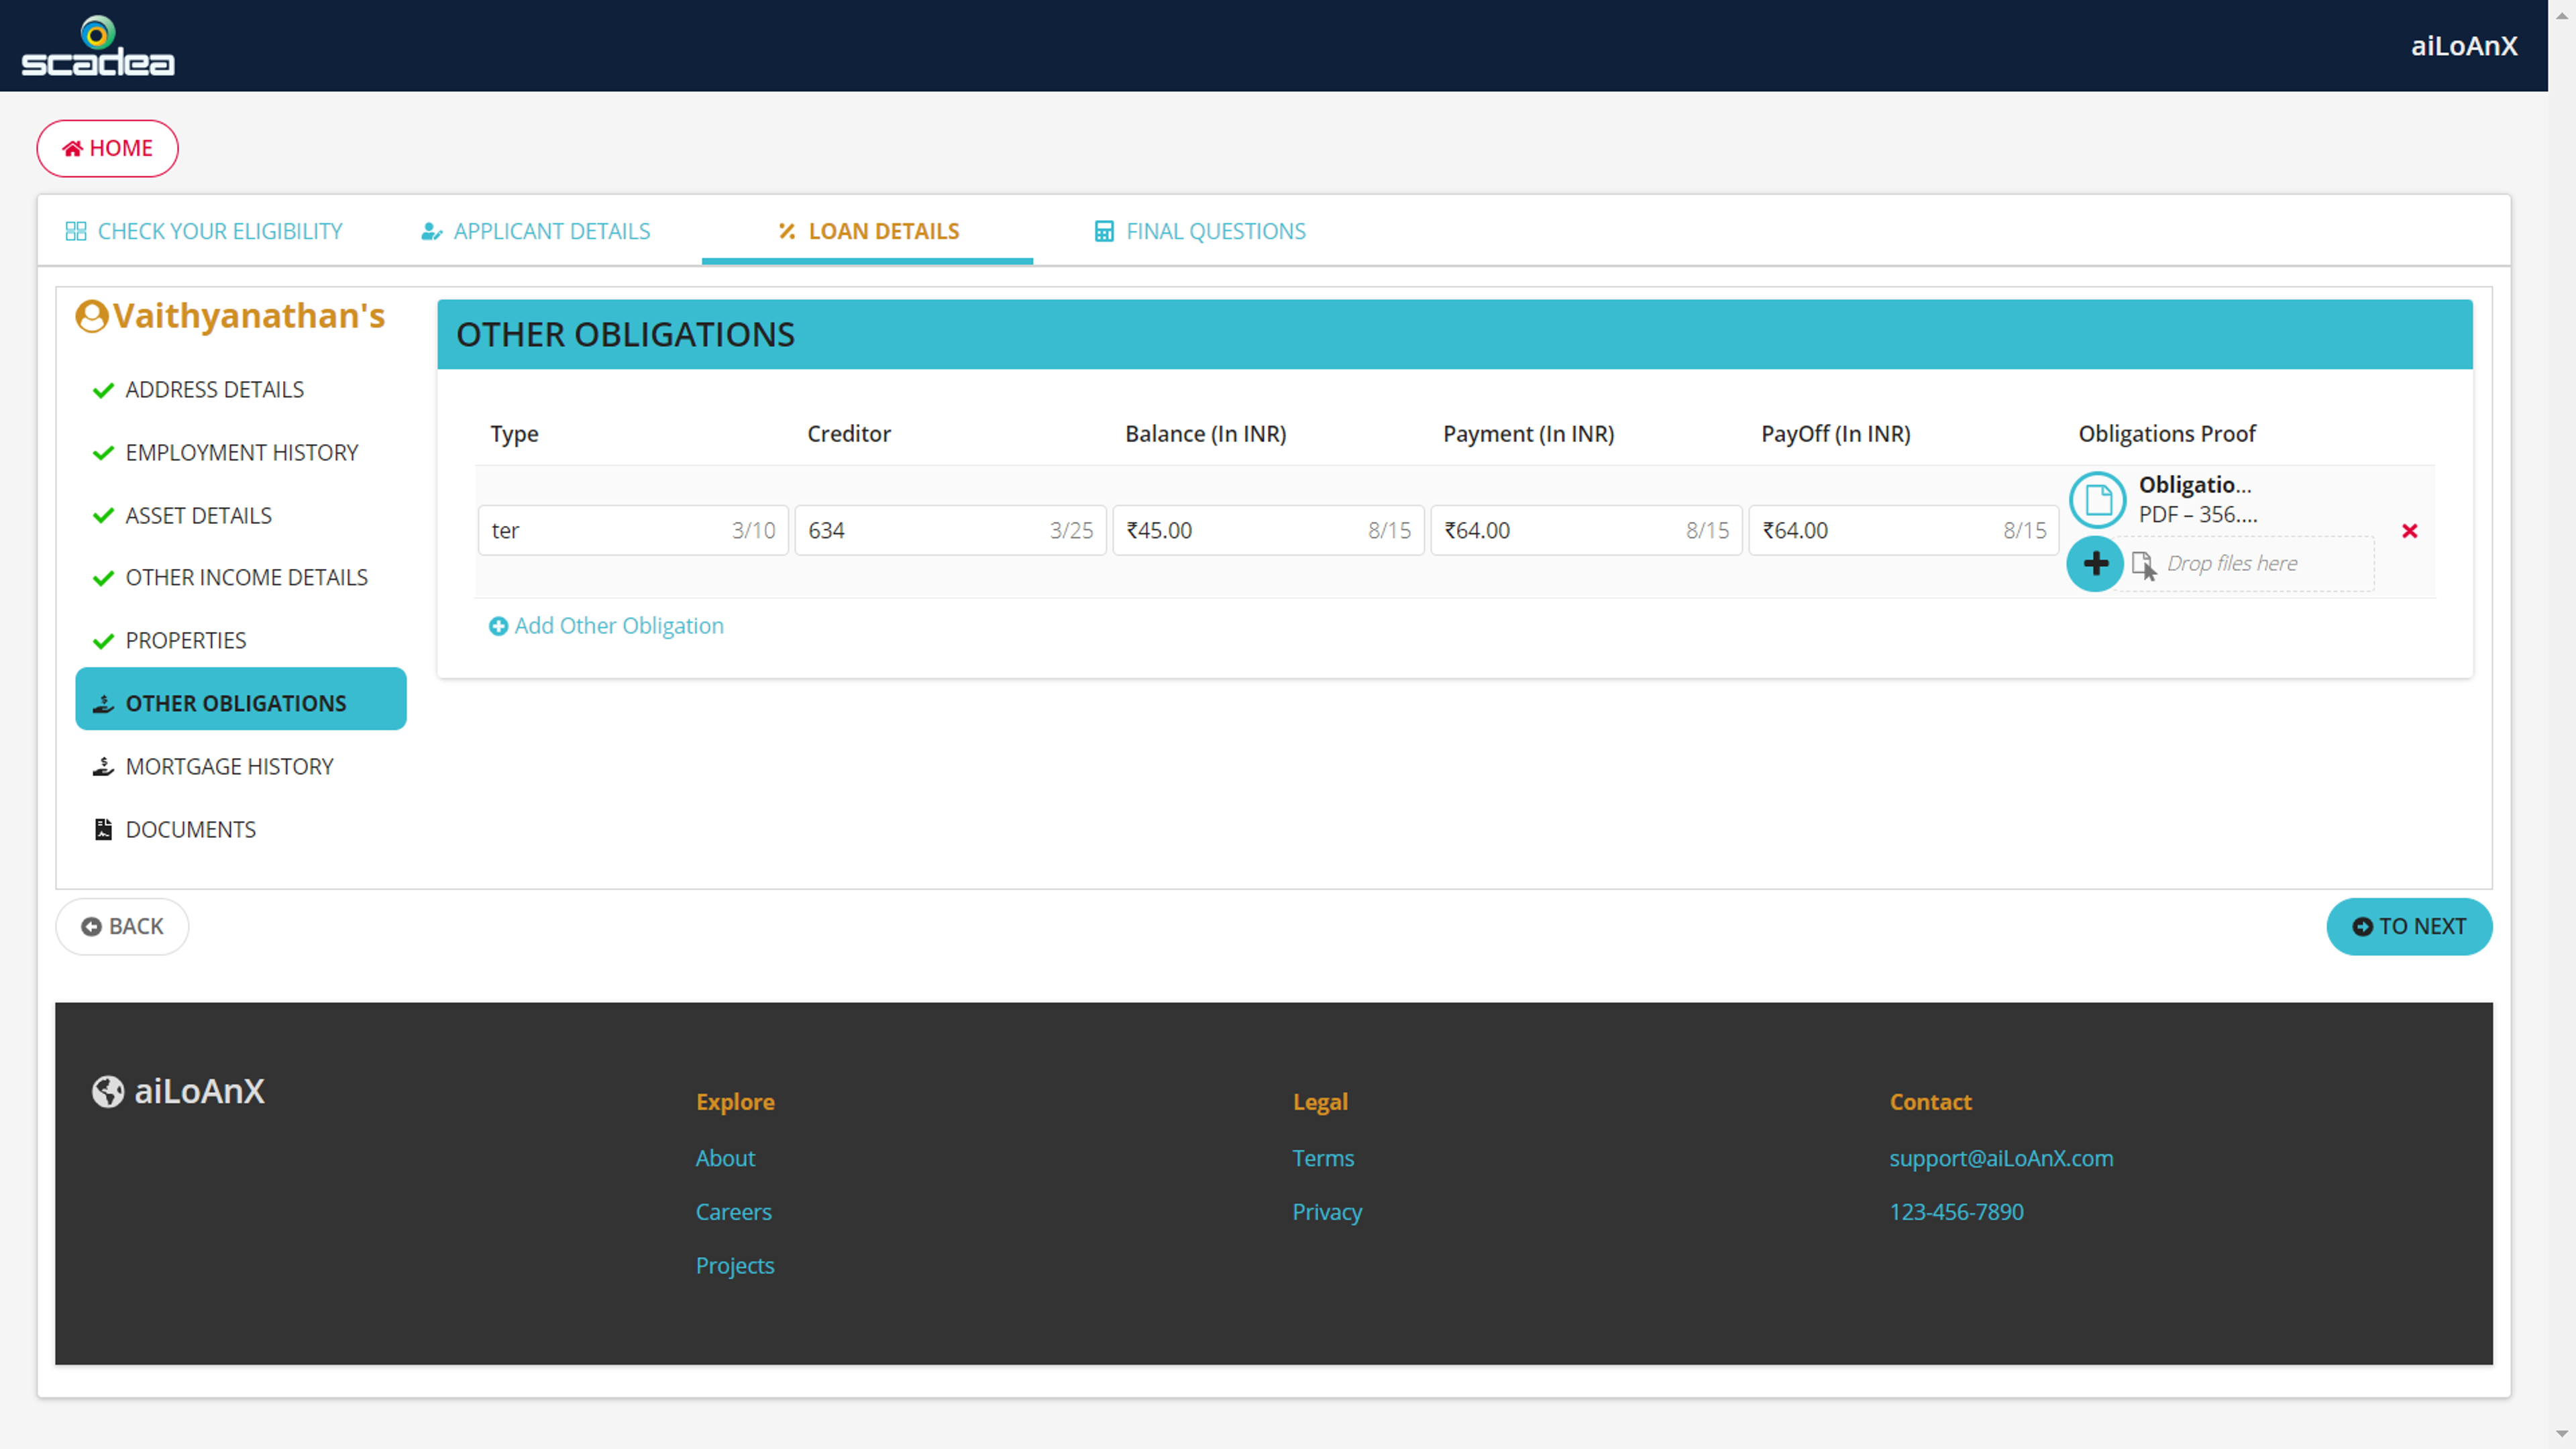Open the Terms legal link
Viewport: 2576px width, 1449px height.
pyautogui.click(x=1323, y=1158)
